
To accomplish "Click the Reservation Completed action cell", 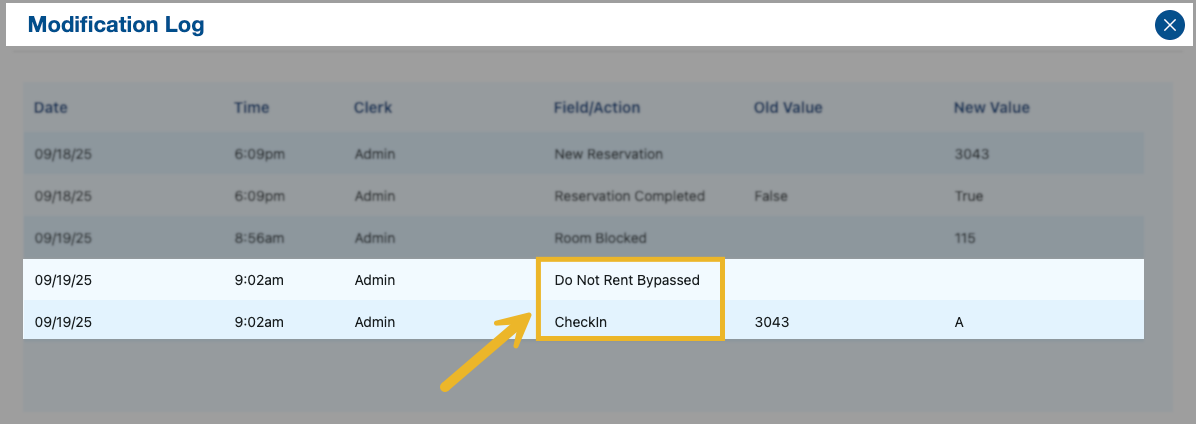I will (629, 197).
